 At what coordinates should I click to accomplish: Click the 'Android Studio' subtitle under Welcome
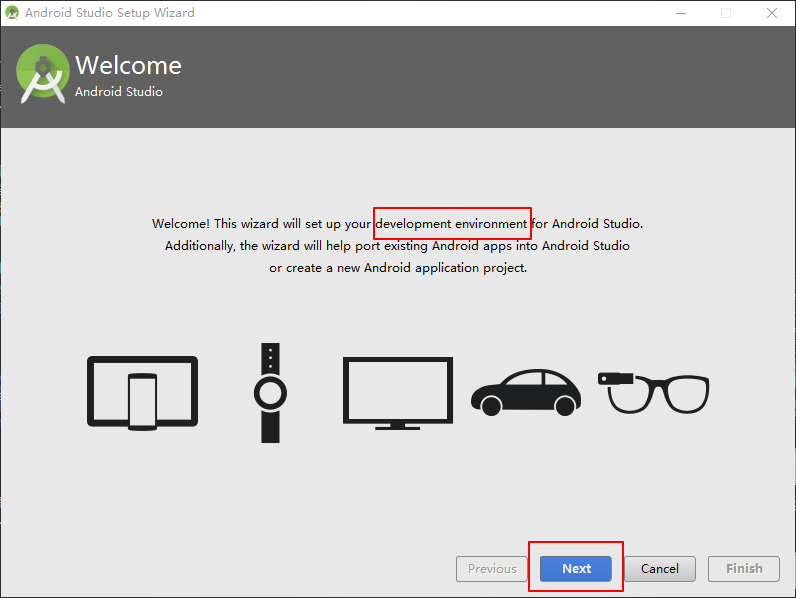click(x=119, y=92)
